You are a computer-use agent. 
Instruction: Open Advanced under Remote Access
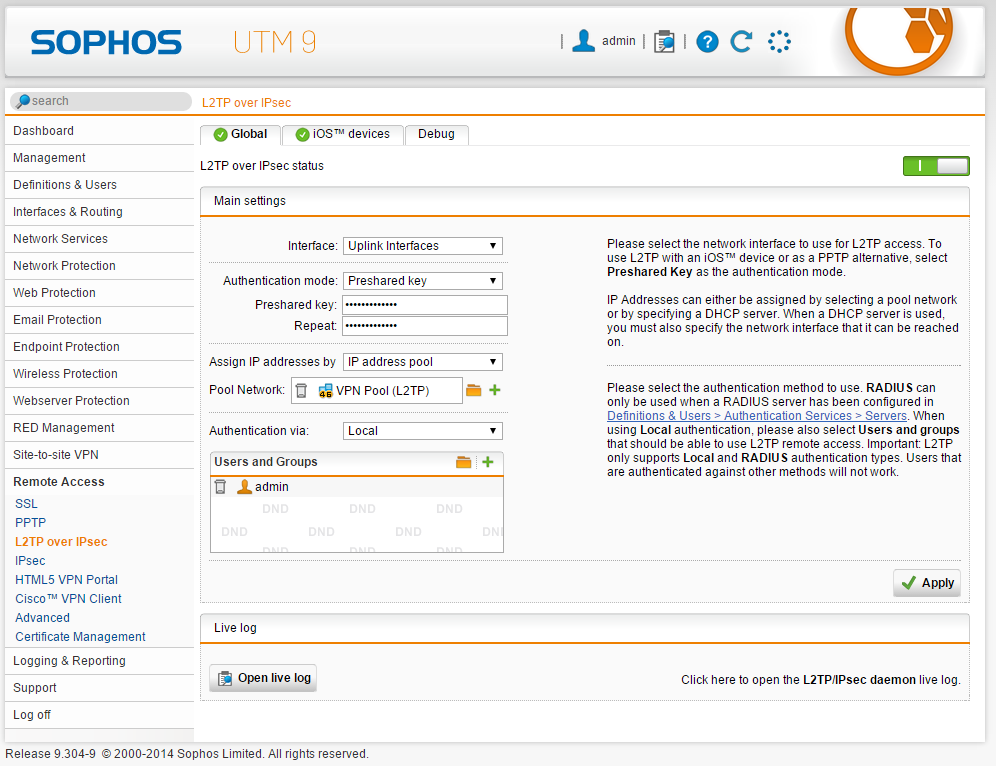(x=43, y=618)
